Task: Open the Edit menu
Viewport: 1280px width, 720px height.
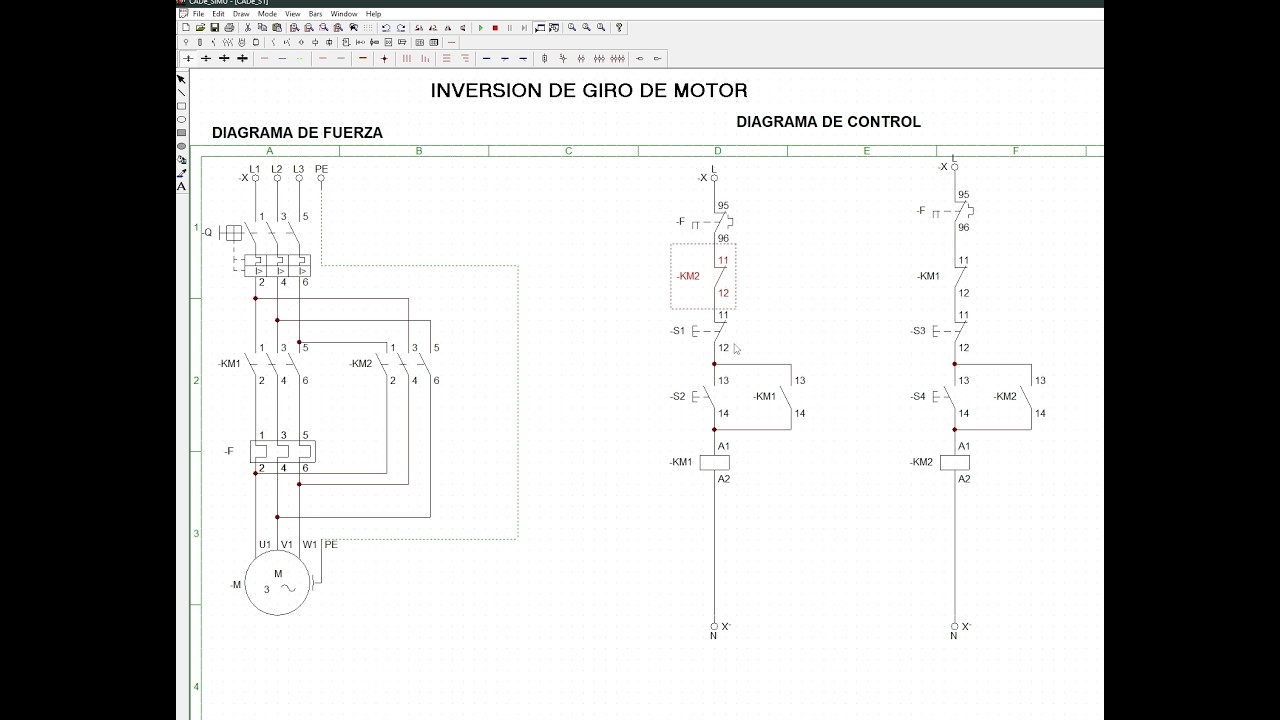Action: click(x=218, y=14)
